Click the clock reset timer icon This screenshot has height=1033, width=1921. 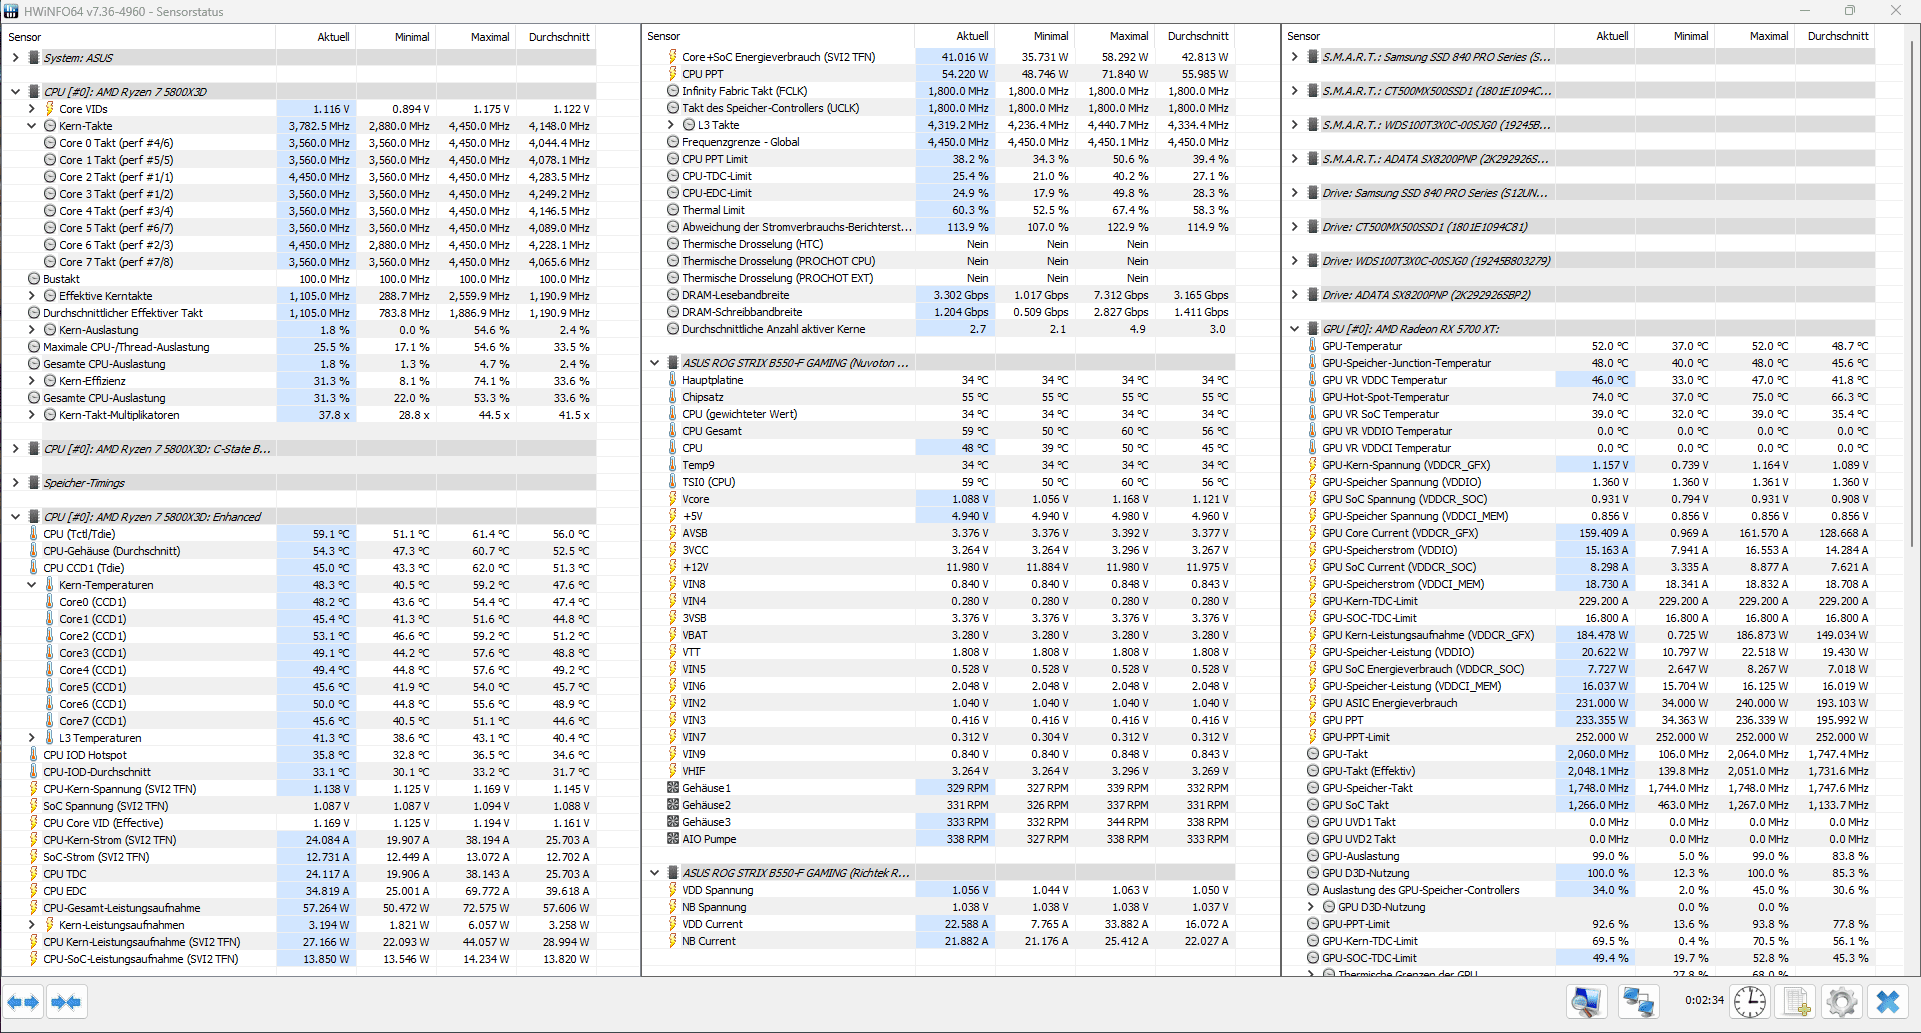[x=1750, y=1002]
